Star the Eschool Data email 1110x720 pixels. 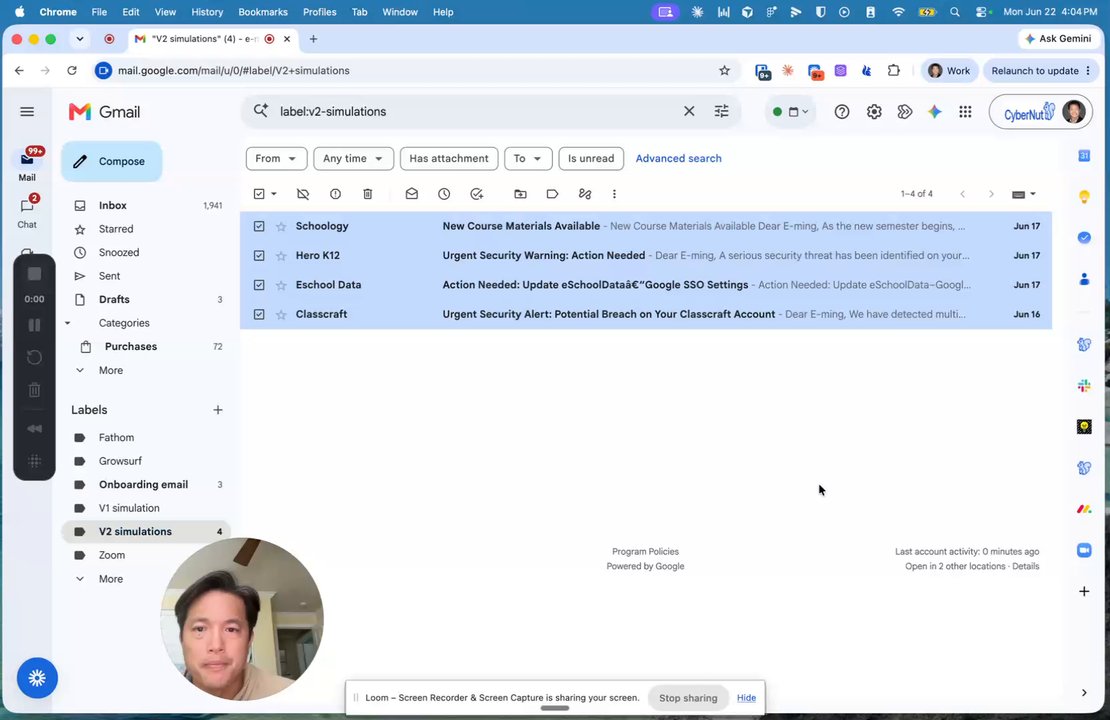pyautogui.click(x=281, y=285)
